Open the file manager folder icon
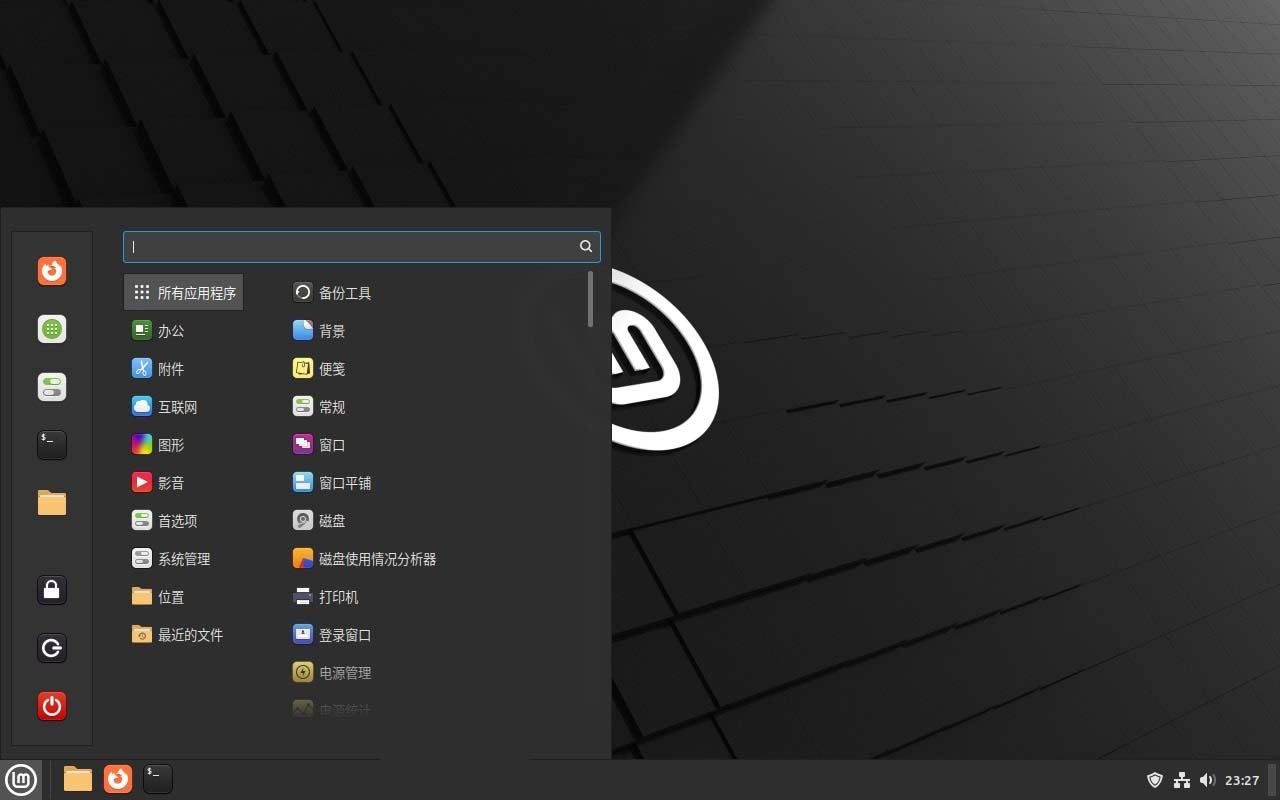This screenshot has width=1280, height=800. click(x=51, y=503)
